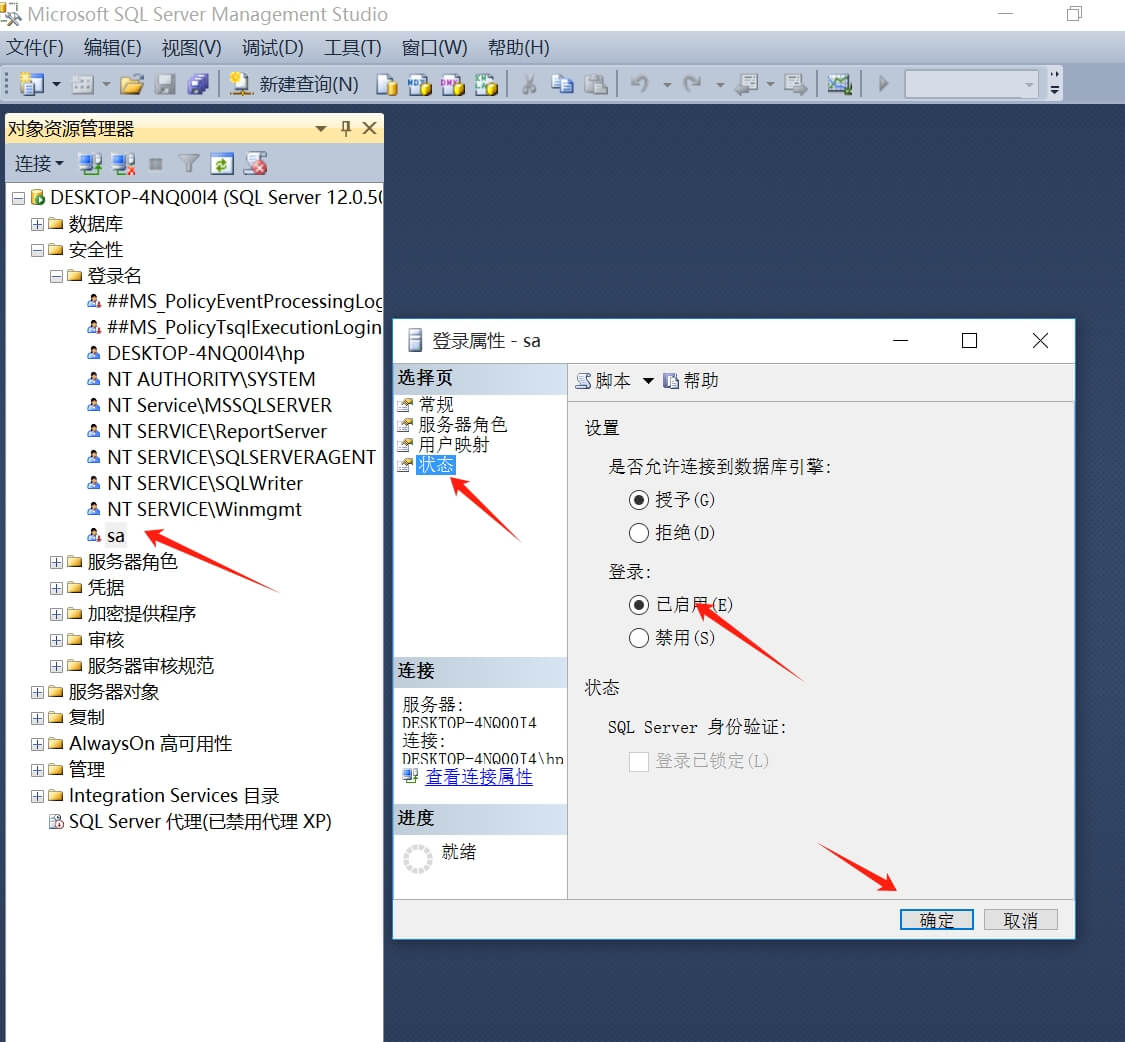Collapse the 登录名 (Logins) folder
Image resolution: width=1125 pixels, height=1042 pixels.
click(x=56, y=276)
